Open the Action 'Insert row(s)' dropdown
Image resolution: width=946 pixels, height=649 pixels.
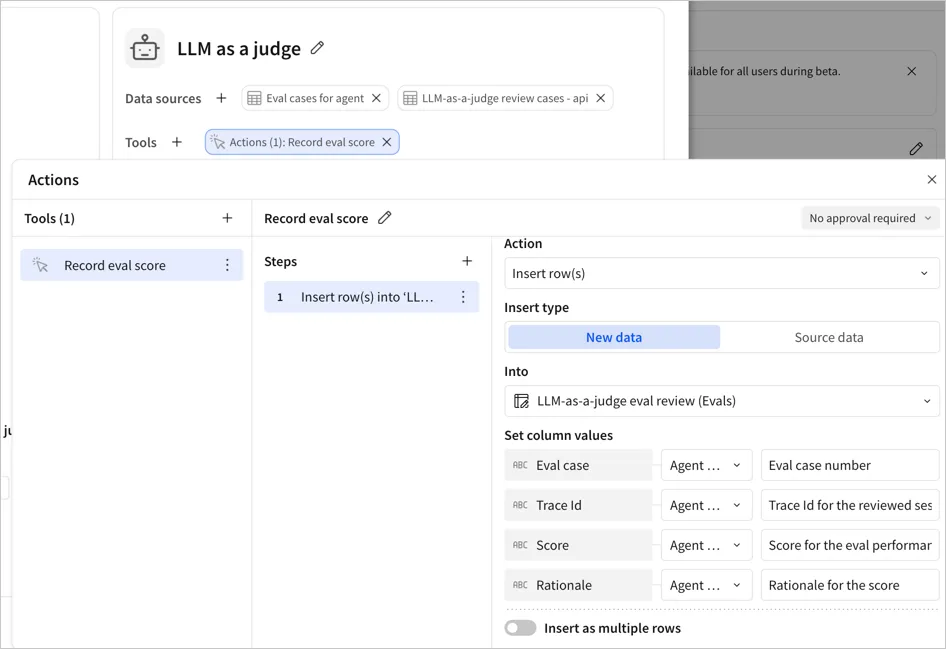pyautogui.click(x=722, y=273)
